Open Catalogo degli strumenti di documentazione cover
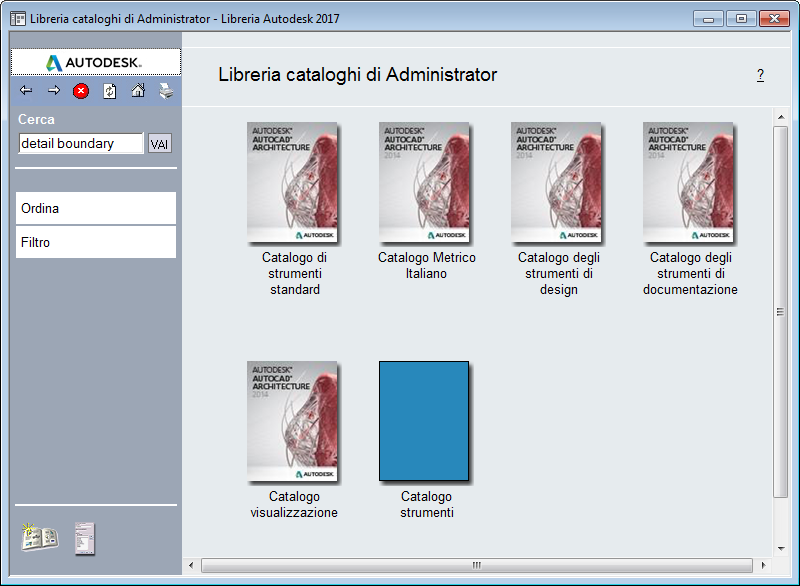This screenshot has height=586, width=800. pyautogui.click(x=688, y=182)
